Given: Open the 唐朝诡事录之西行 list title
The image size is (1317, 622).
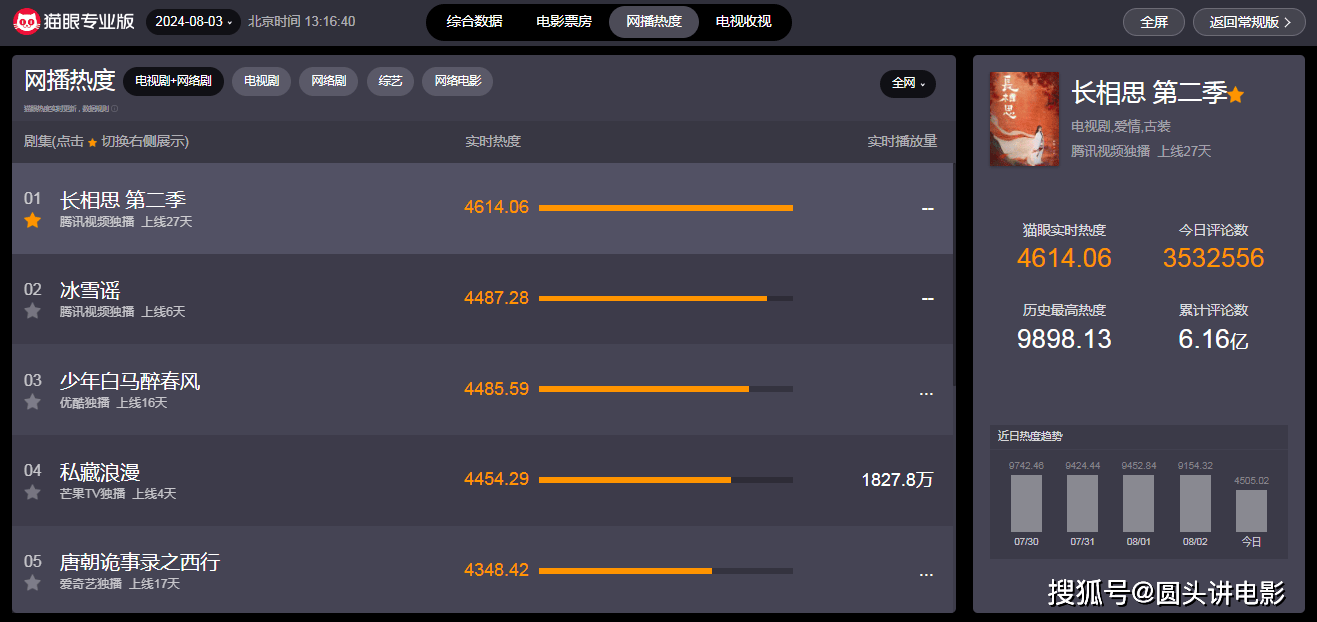Looking at the screenshot, I should click(x=140, y=563).
